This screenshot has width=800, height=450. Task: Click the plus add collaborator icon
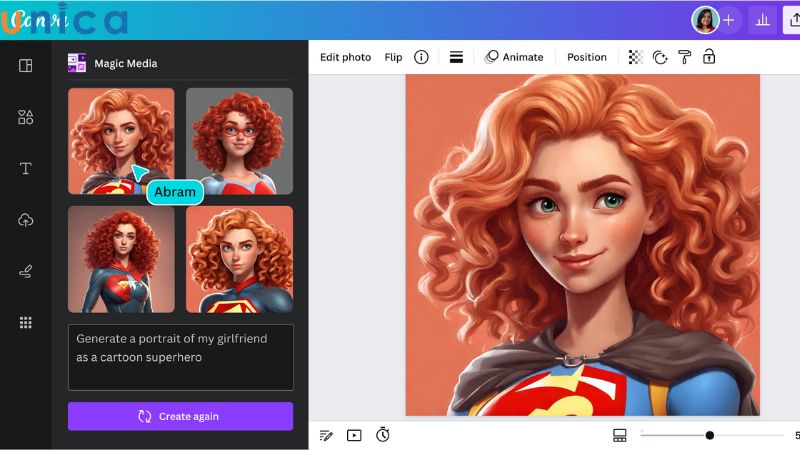(x=729, y=20)
